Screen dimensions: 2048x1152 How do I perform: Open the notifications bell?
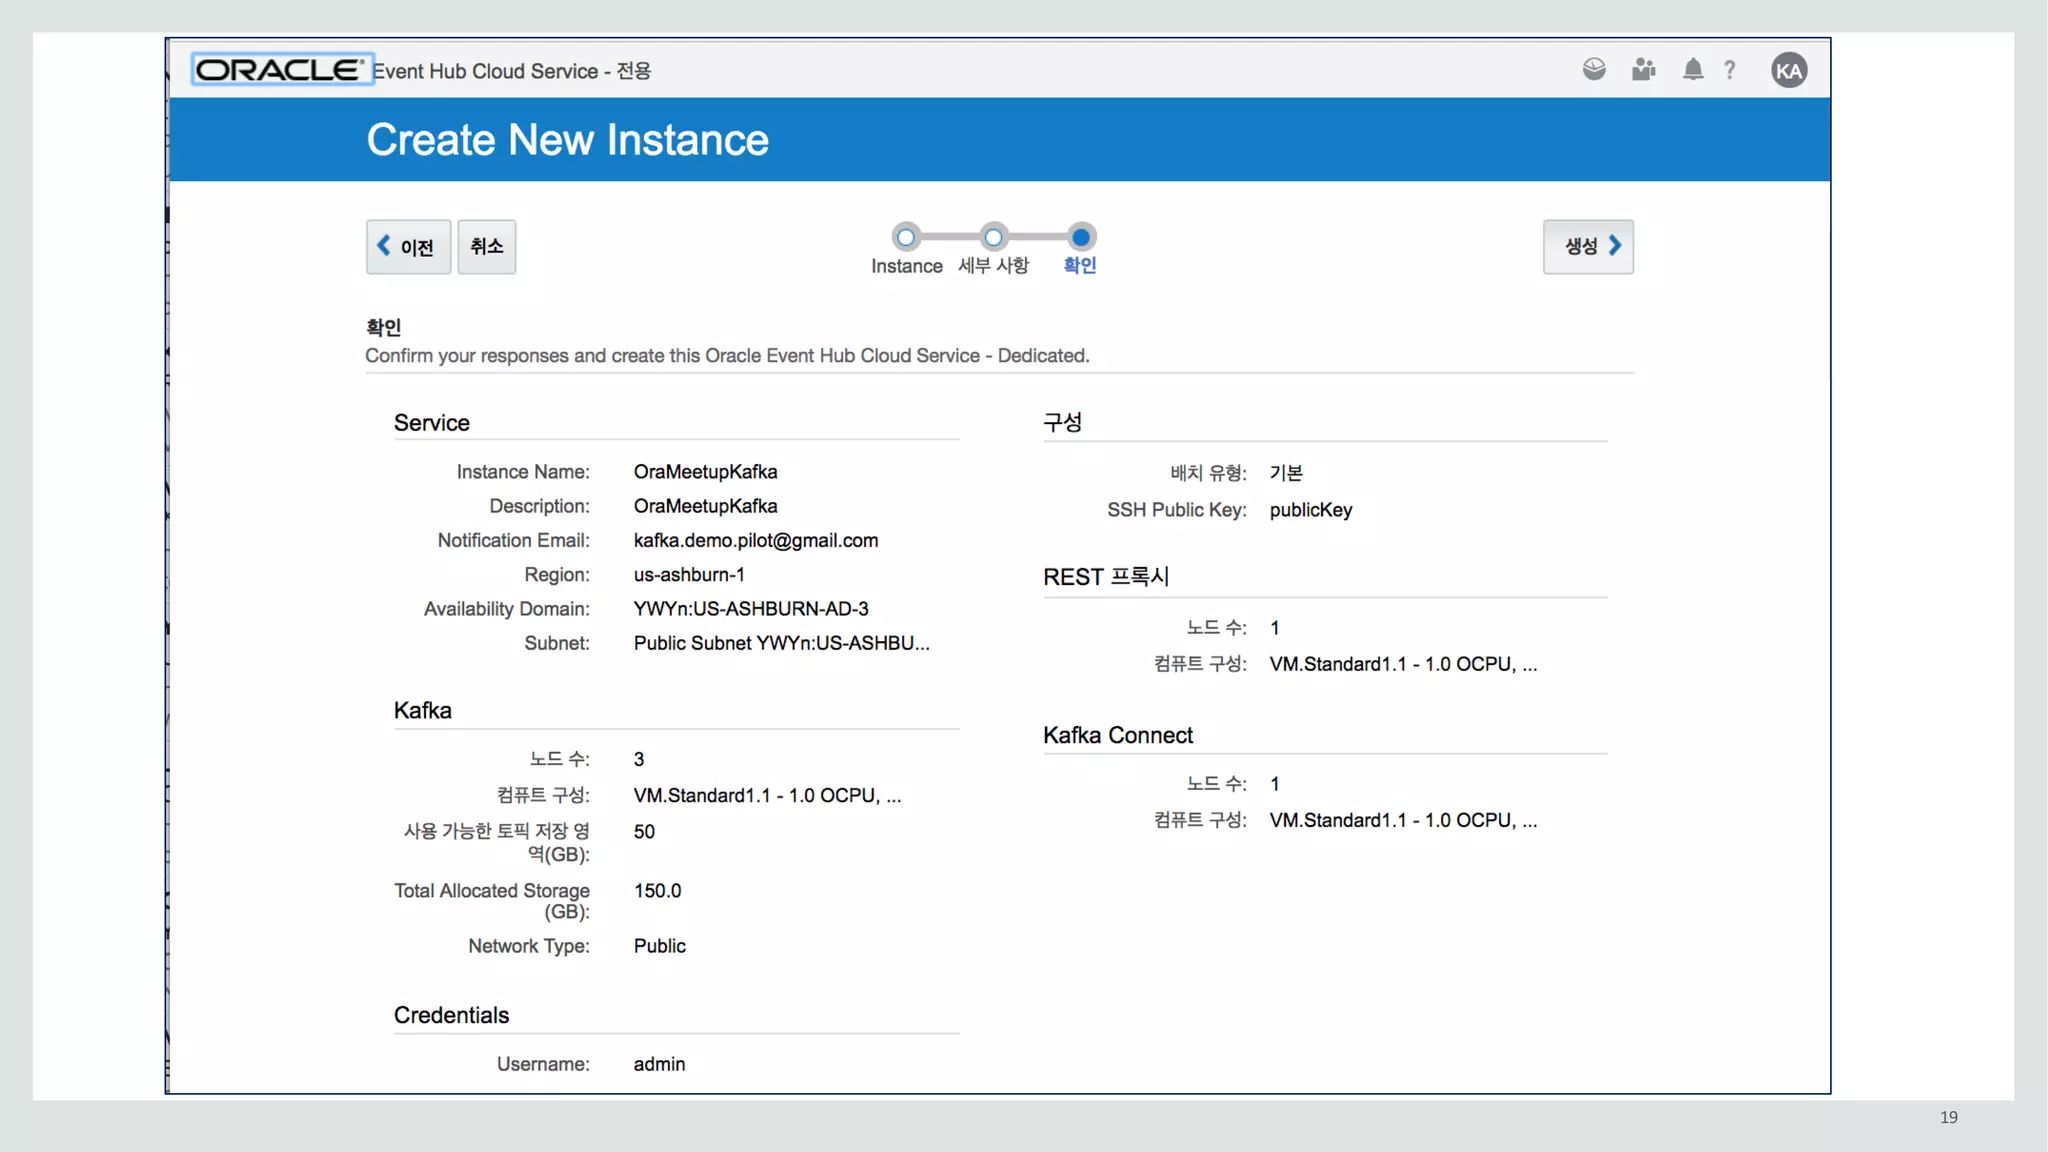coord(1692,69)
